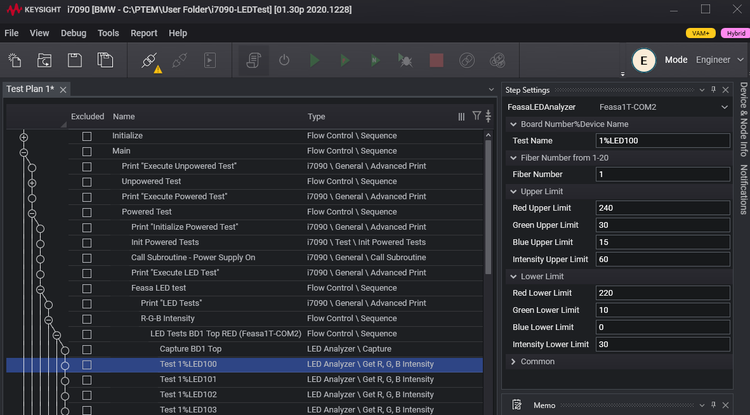Save the test plan with Save icon
Viewport: 750px width, 415px height.
74,61
